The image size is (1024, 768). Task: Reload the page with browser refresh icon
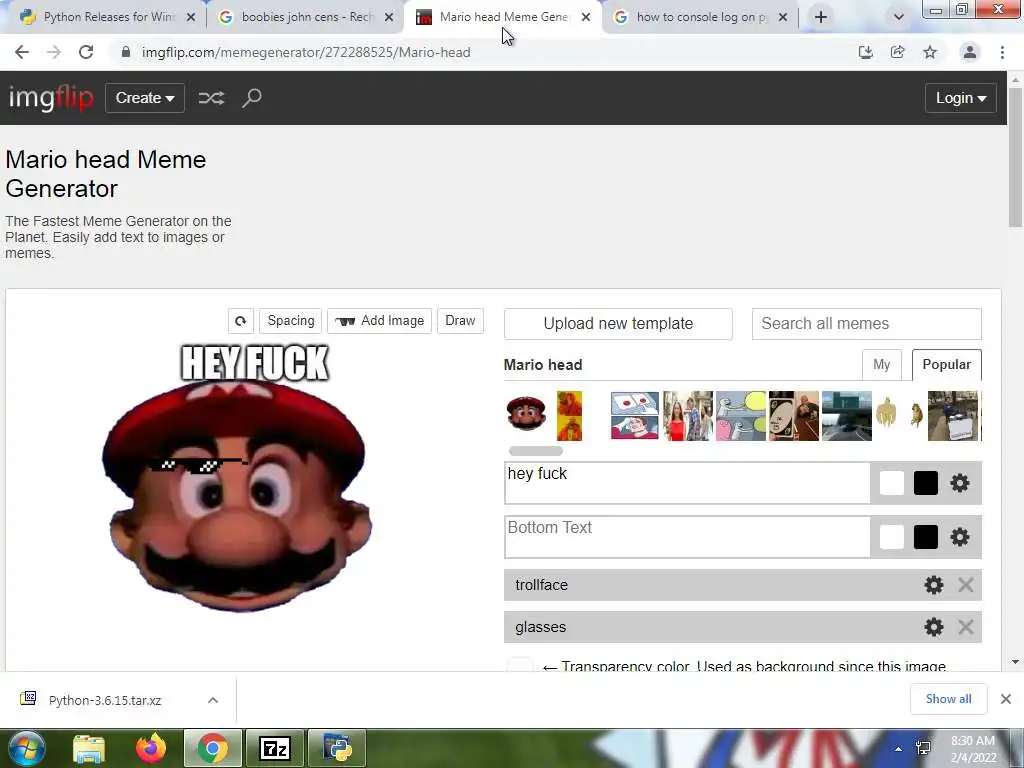pos(86,52)
